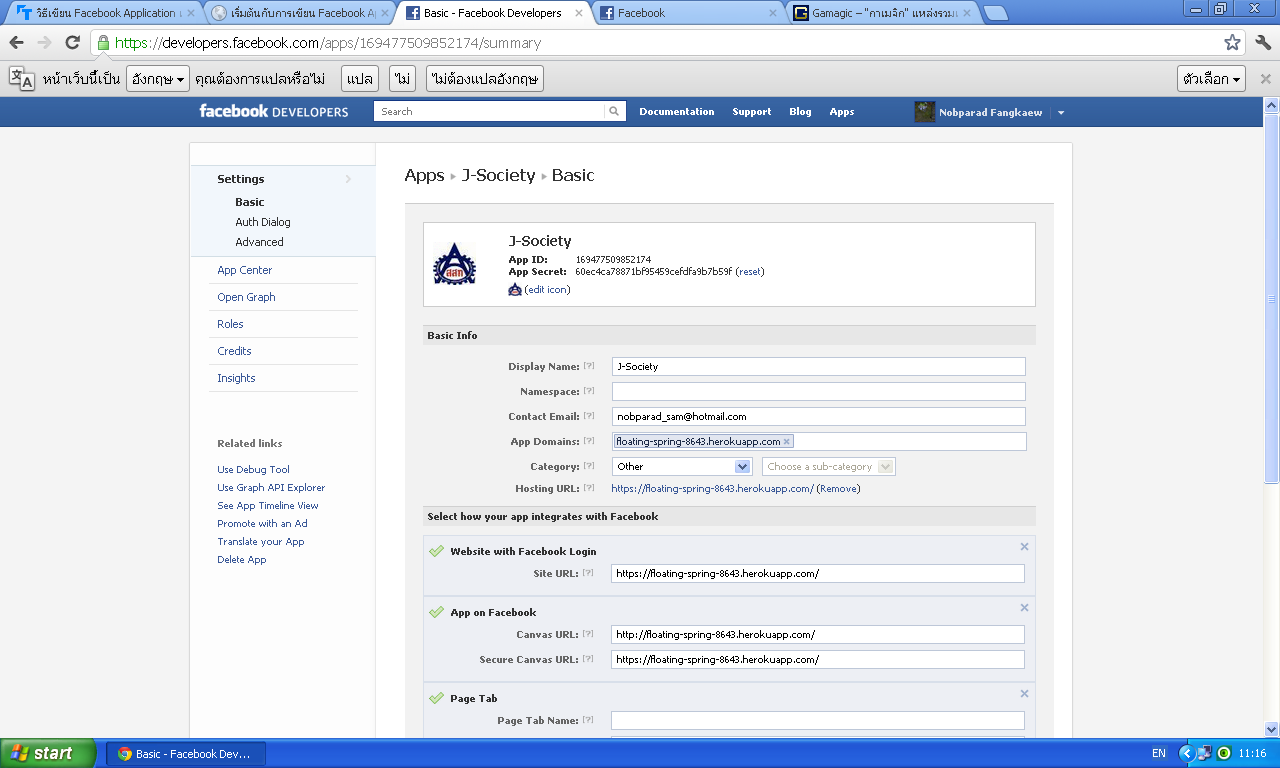Open Credits sidebar link
Viewport: 1280px width, 768px height.
(234, 351)
